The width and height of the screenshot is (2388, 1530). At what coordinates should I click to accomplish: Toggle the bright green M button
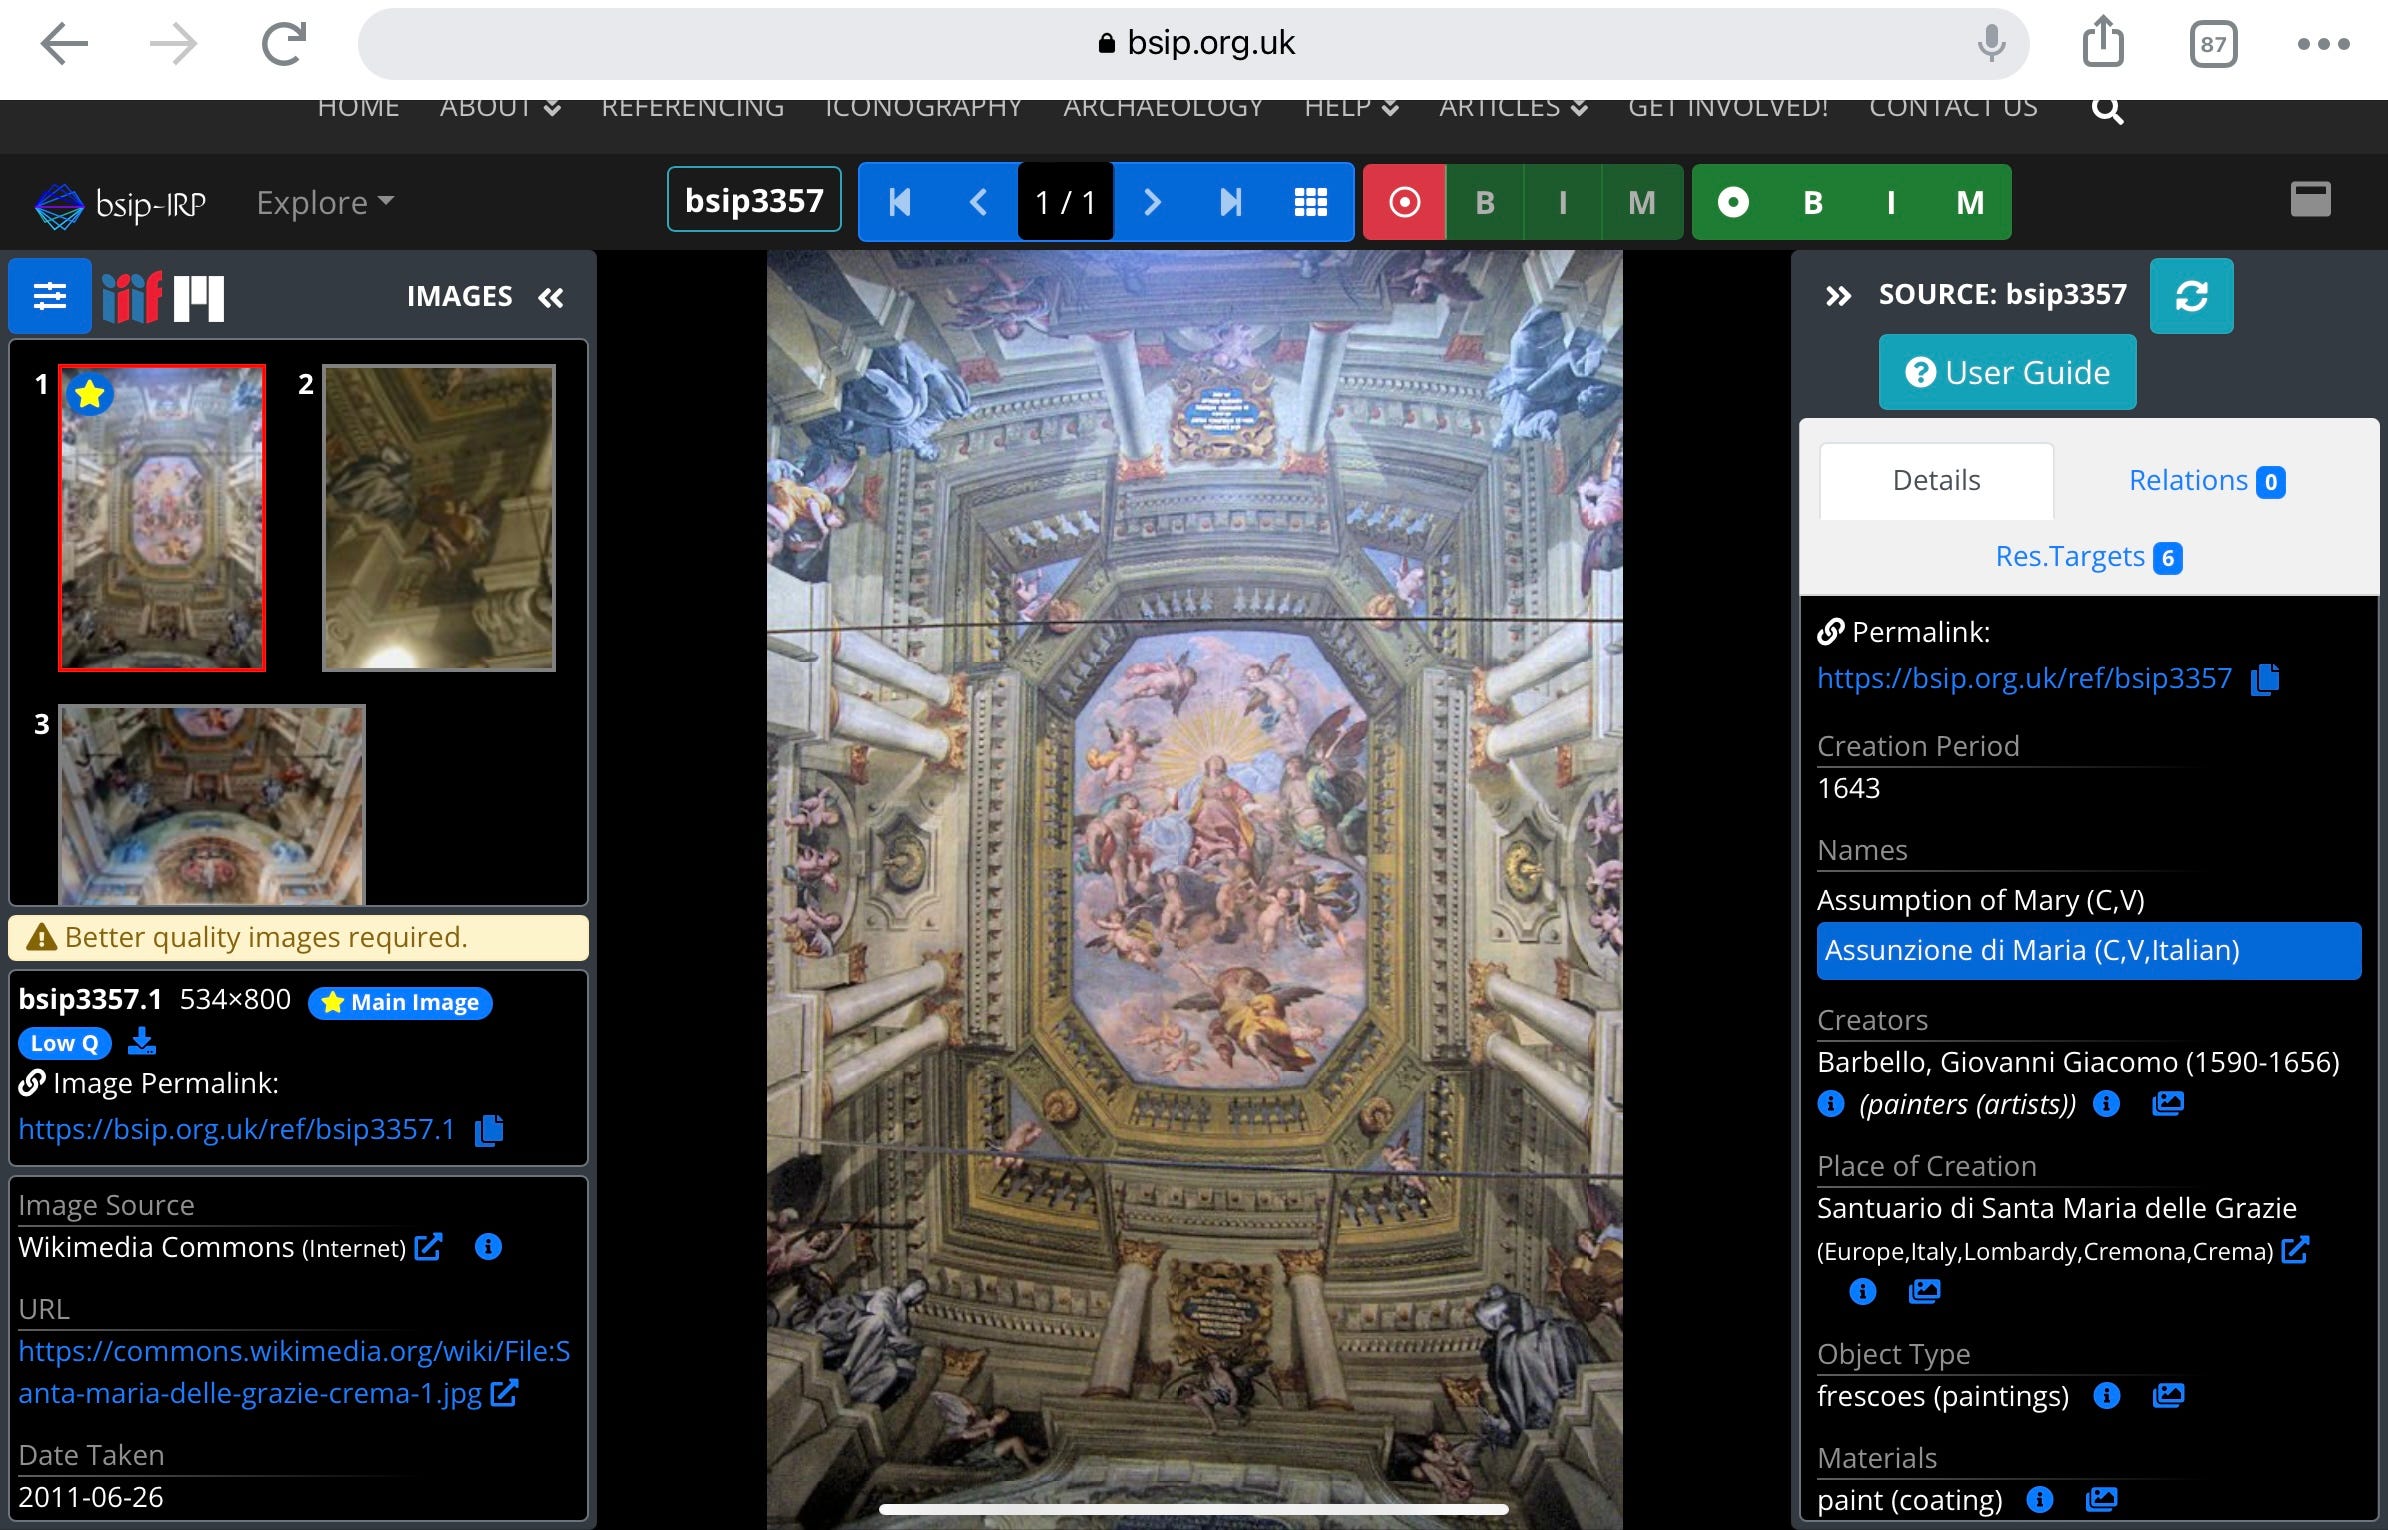tap(1970, 203)
